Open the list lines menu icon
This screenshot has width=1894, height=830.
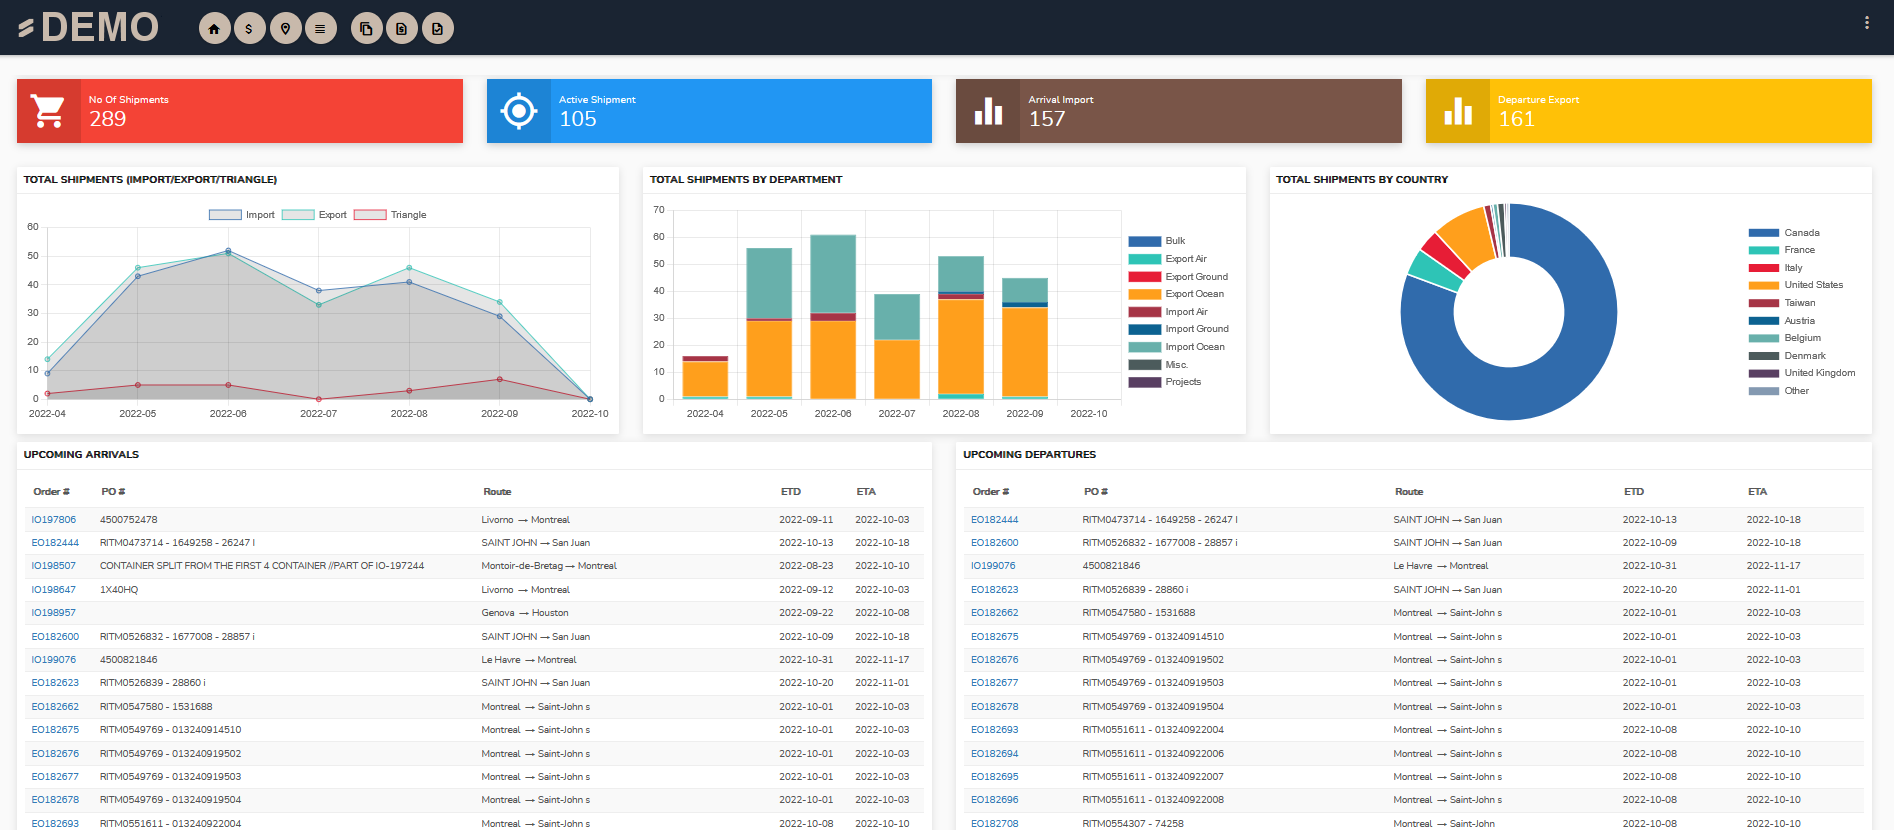pos(320,29)
